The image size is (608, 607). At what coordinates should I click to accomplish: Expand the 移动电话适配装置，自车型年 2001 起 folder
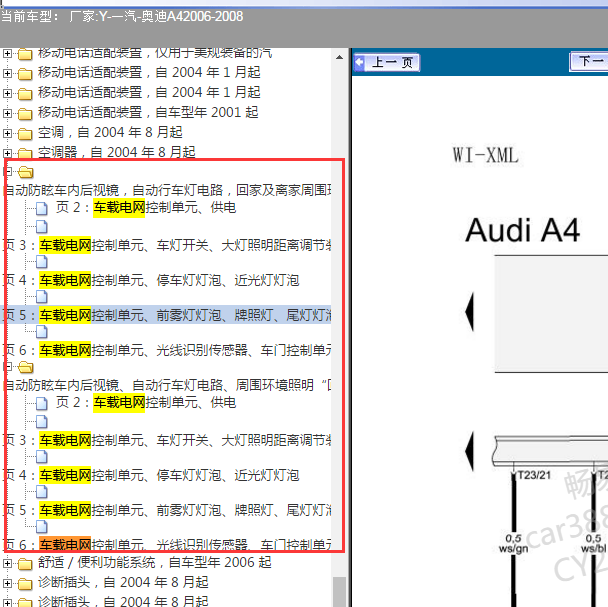(7, 113)
